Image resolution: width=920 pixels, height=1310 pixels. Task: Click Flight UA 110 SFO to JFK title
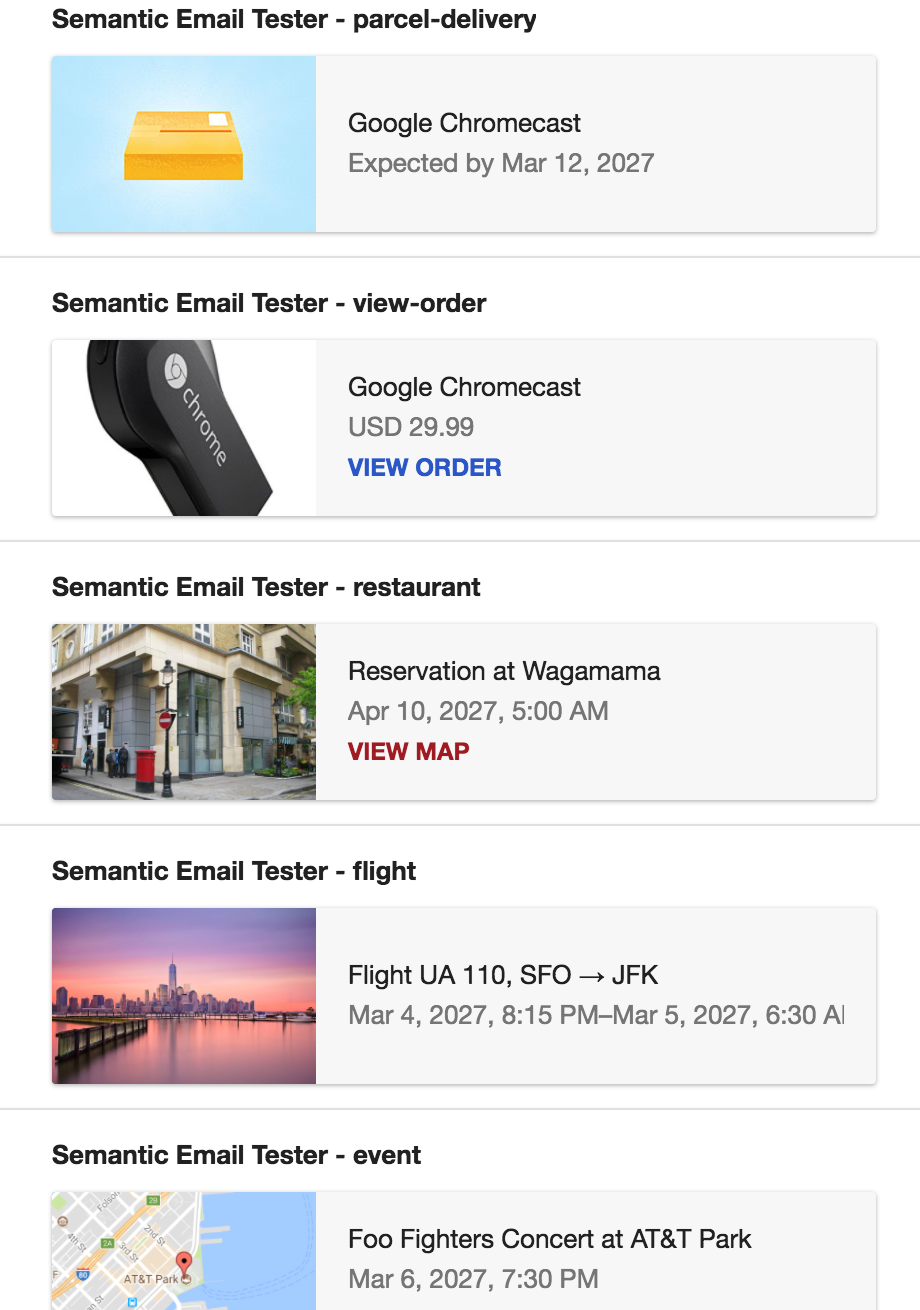[x=503, y=975]
